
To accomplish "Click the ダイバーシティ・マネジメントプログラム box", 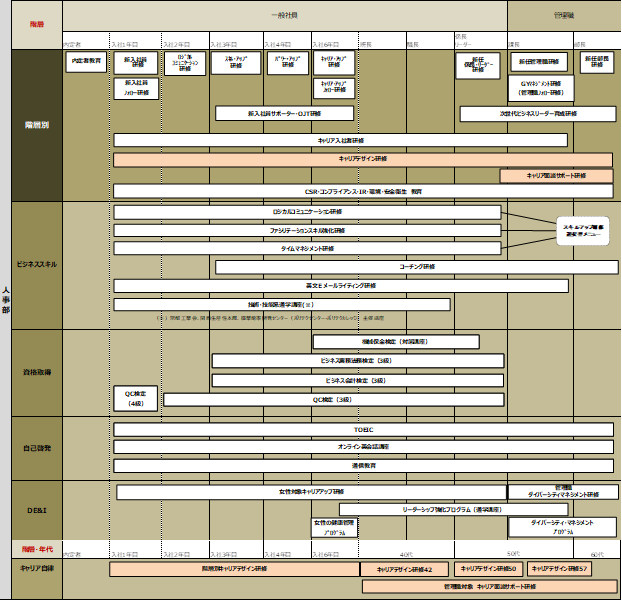I will (x=563, y=528).
